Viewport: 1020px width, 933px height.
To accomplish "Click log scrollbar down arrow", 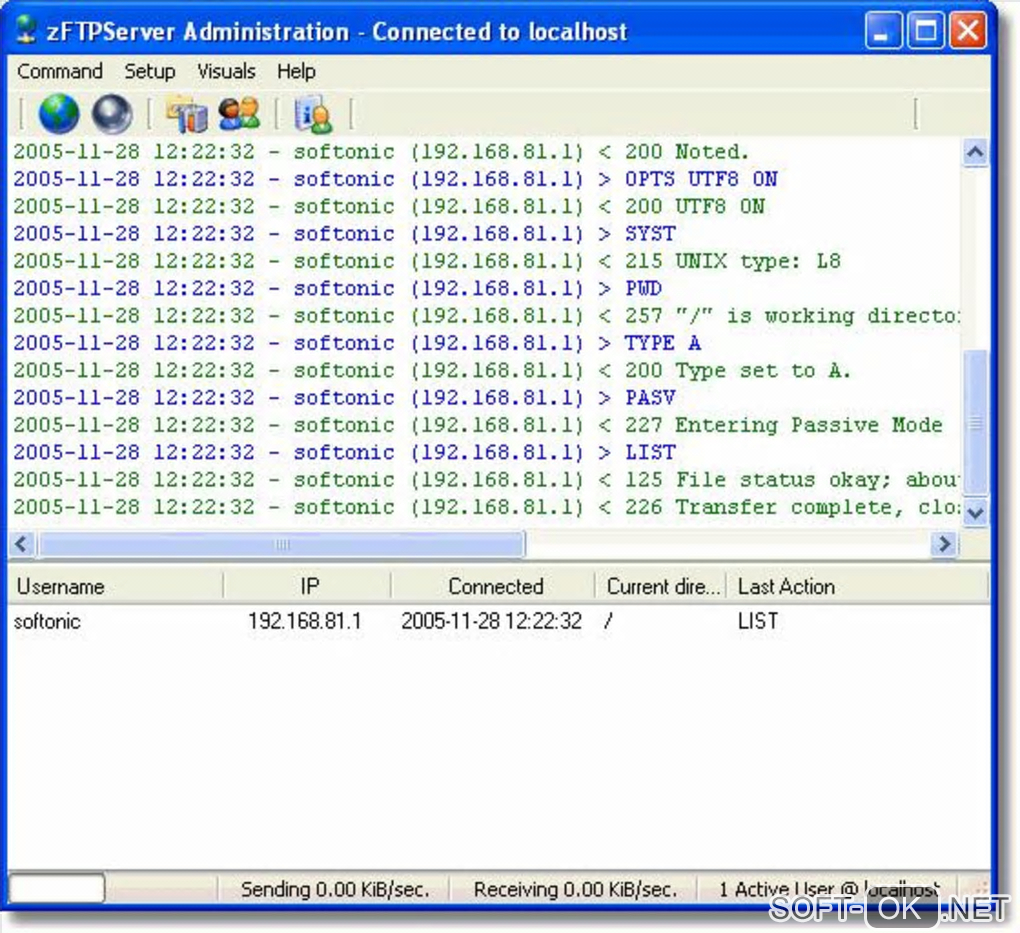I will pyautogui.click(x=974, y=513).
